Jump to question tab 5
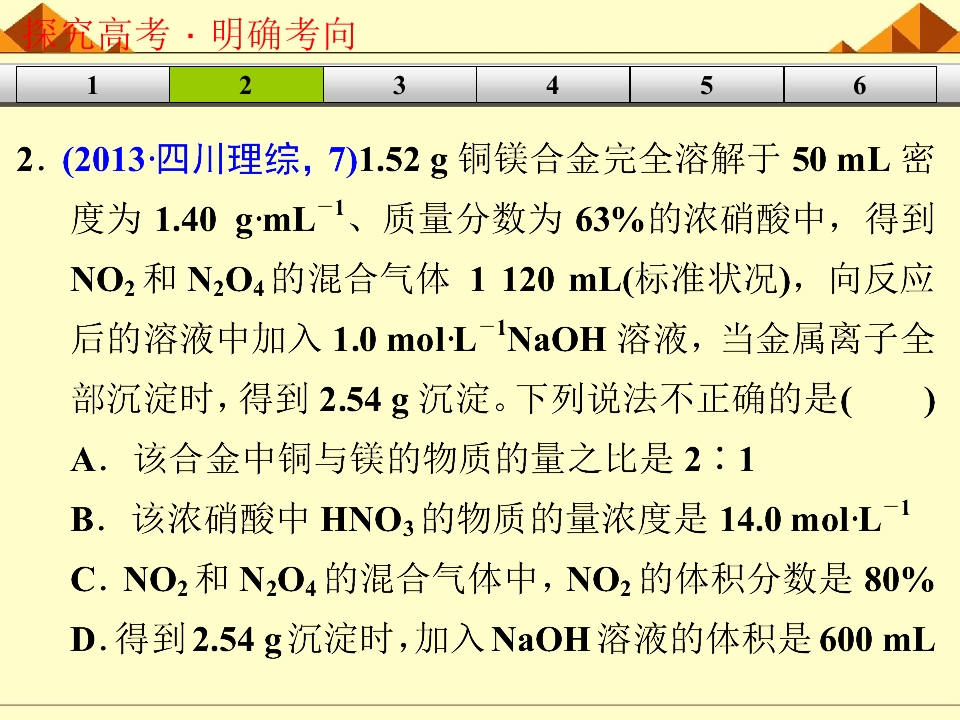Viewport: 960px width, 720px height. tap(707, 84)
